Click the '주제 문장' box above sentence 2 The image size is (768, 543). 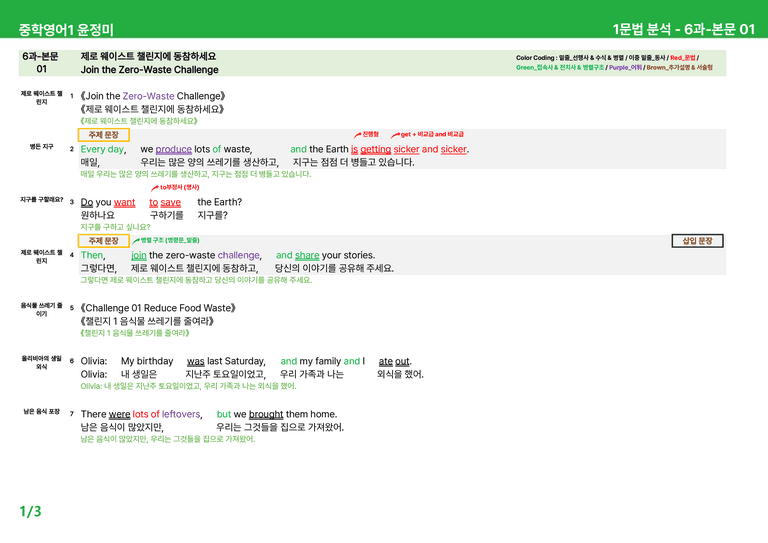coord(103,135)
